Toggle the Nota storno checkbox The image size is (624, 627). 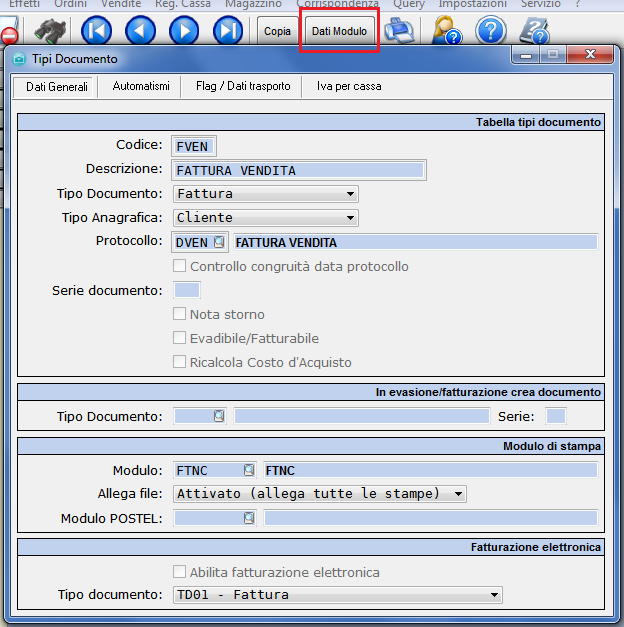(x=180, y=315)
